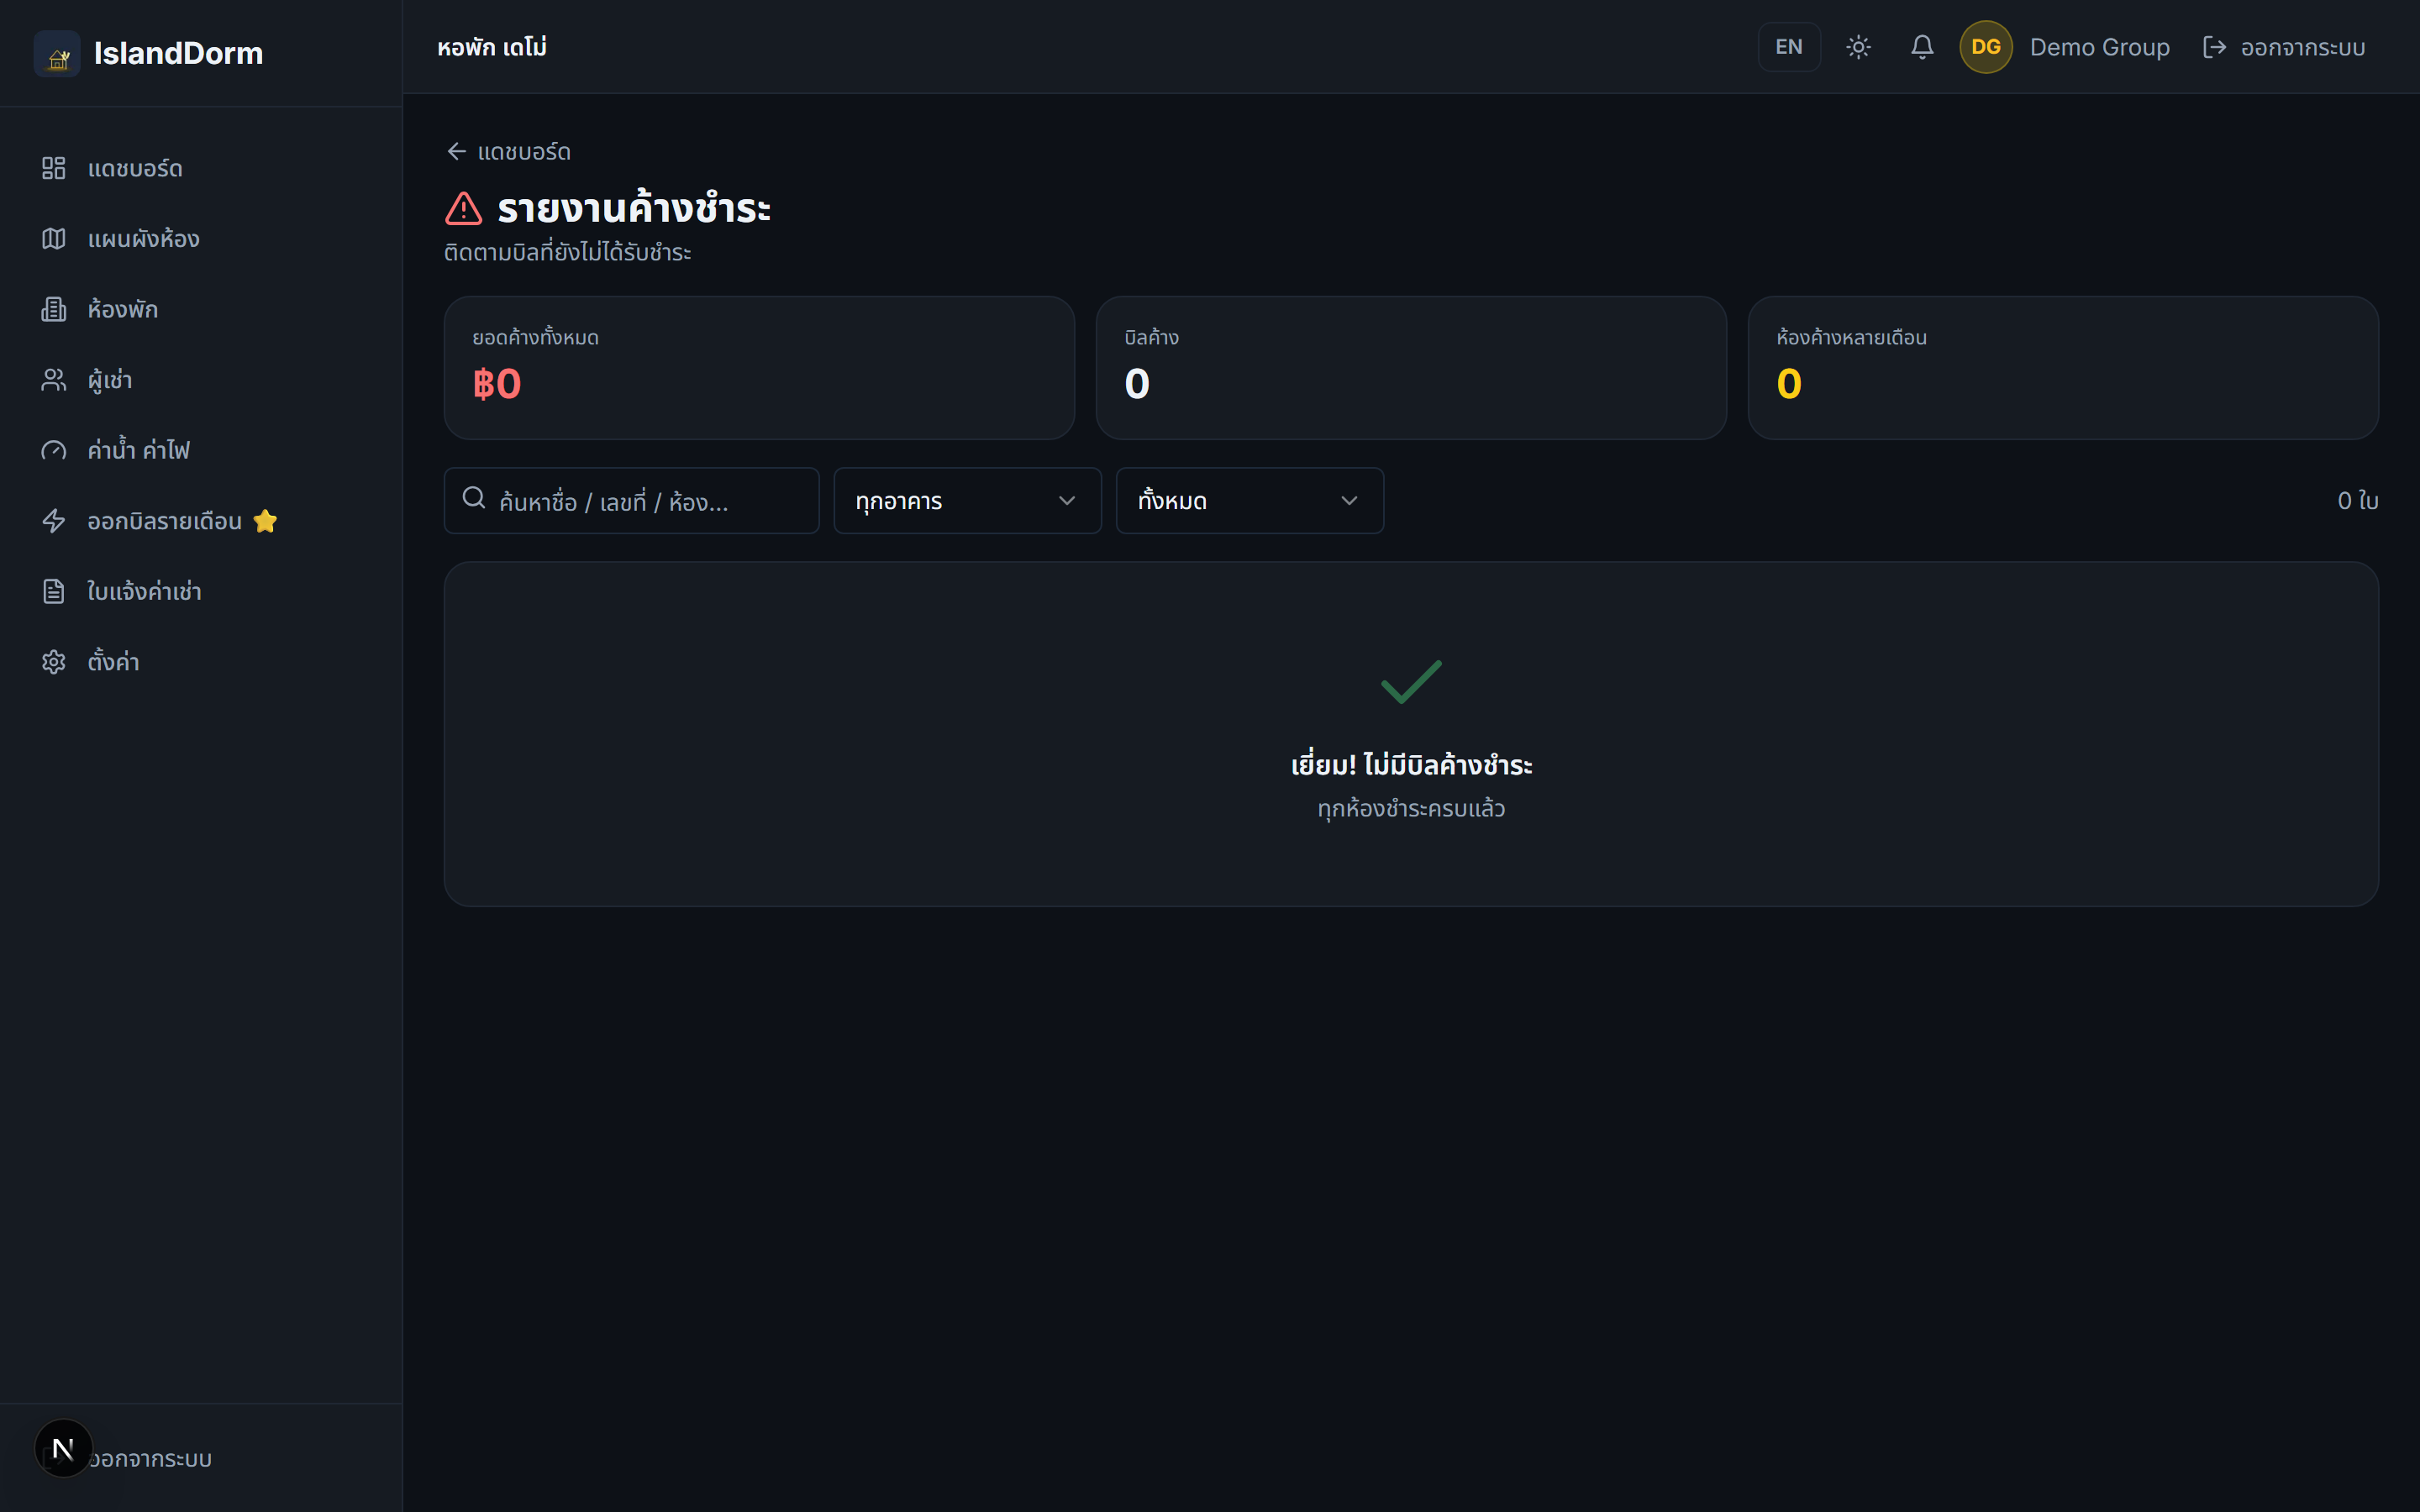The image size is (2420, 1512).
Task: Click the back arrow beside แดชบอร์ด
Action: point(457,151)
